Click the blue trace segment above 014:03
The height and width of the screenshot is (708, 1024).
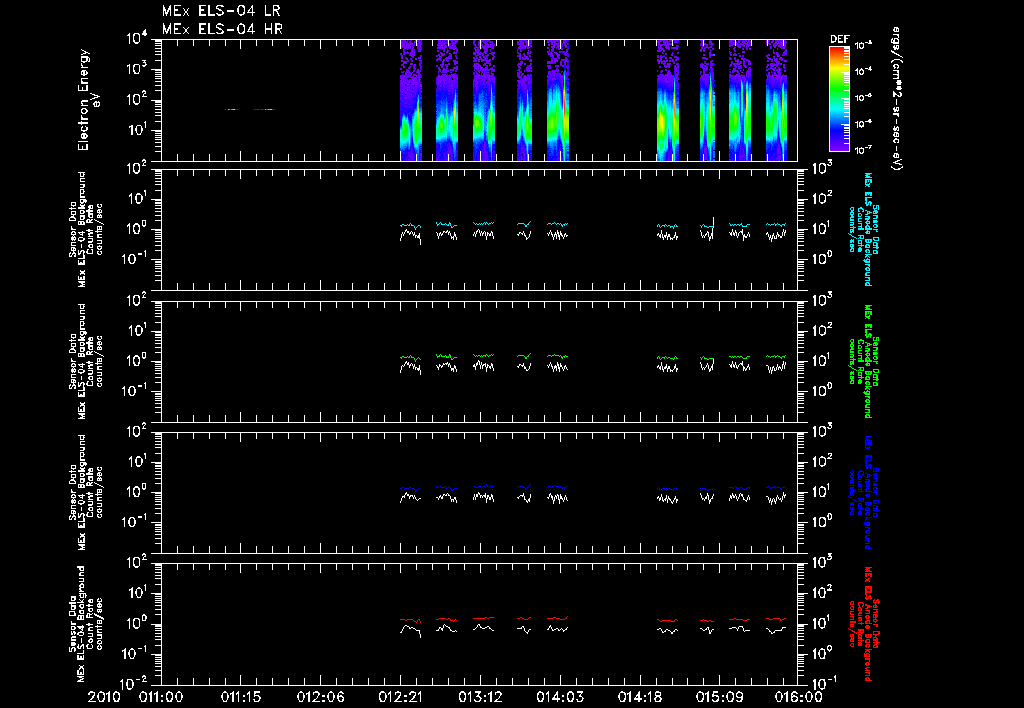[x=558, y=487]
